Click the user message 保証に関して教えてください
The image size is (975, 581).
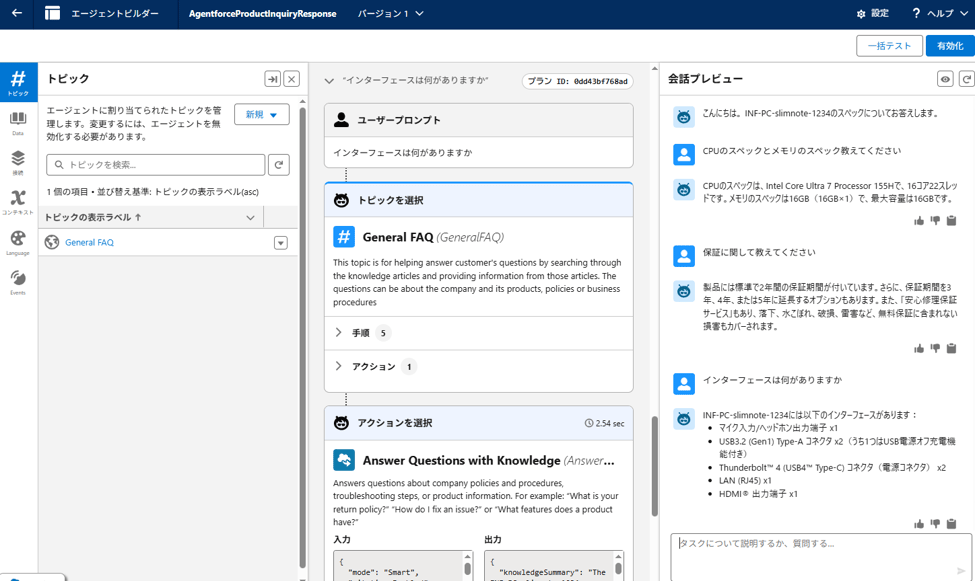click(759, 253)
